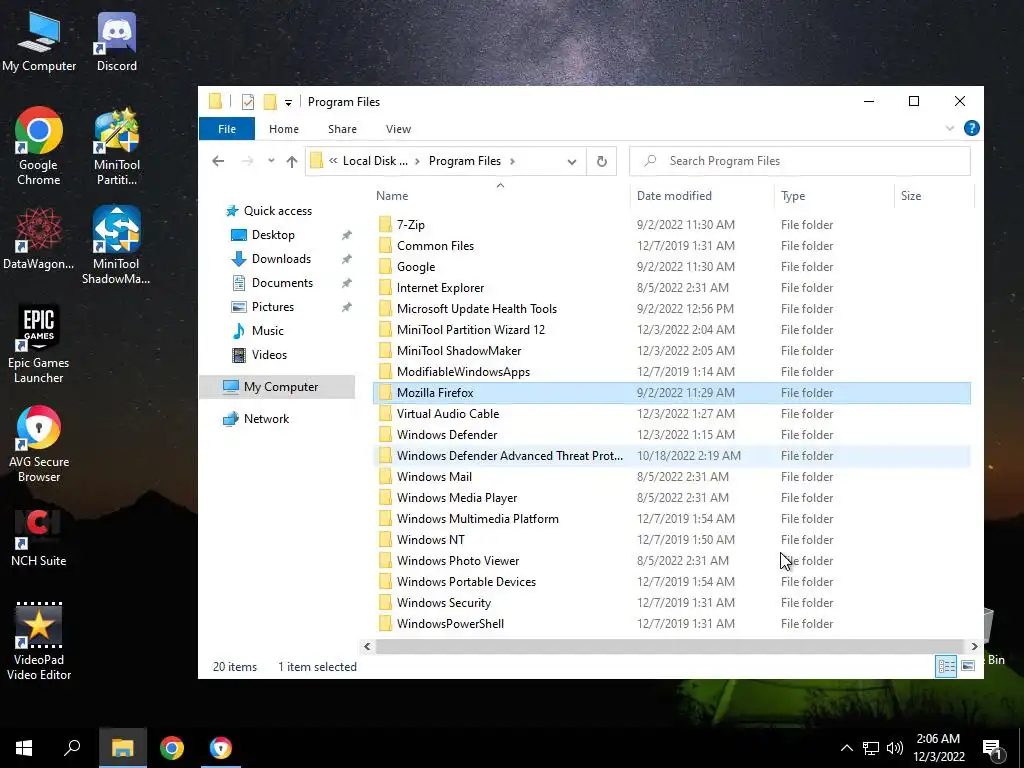Go up one folder level

292,161
